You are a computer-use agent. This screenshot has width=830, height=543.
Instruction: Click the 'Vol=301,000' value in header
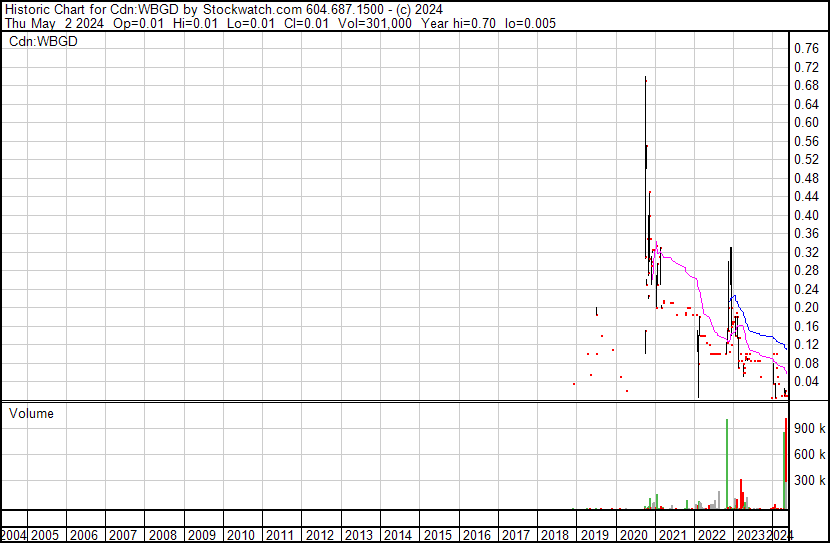[x=375, y=24]
